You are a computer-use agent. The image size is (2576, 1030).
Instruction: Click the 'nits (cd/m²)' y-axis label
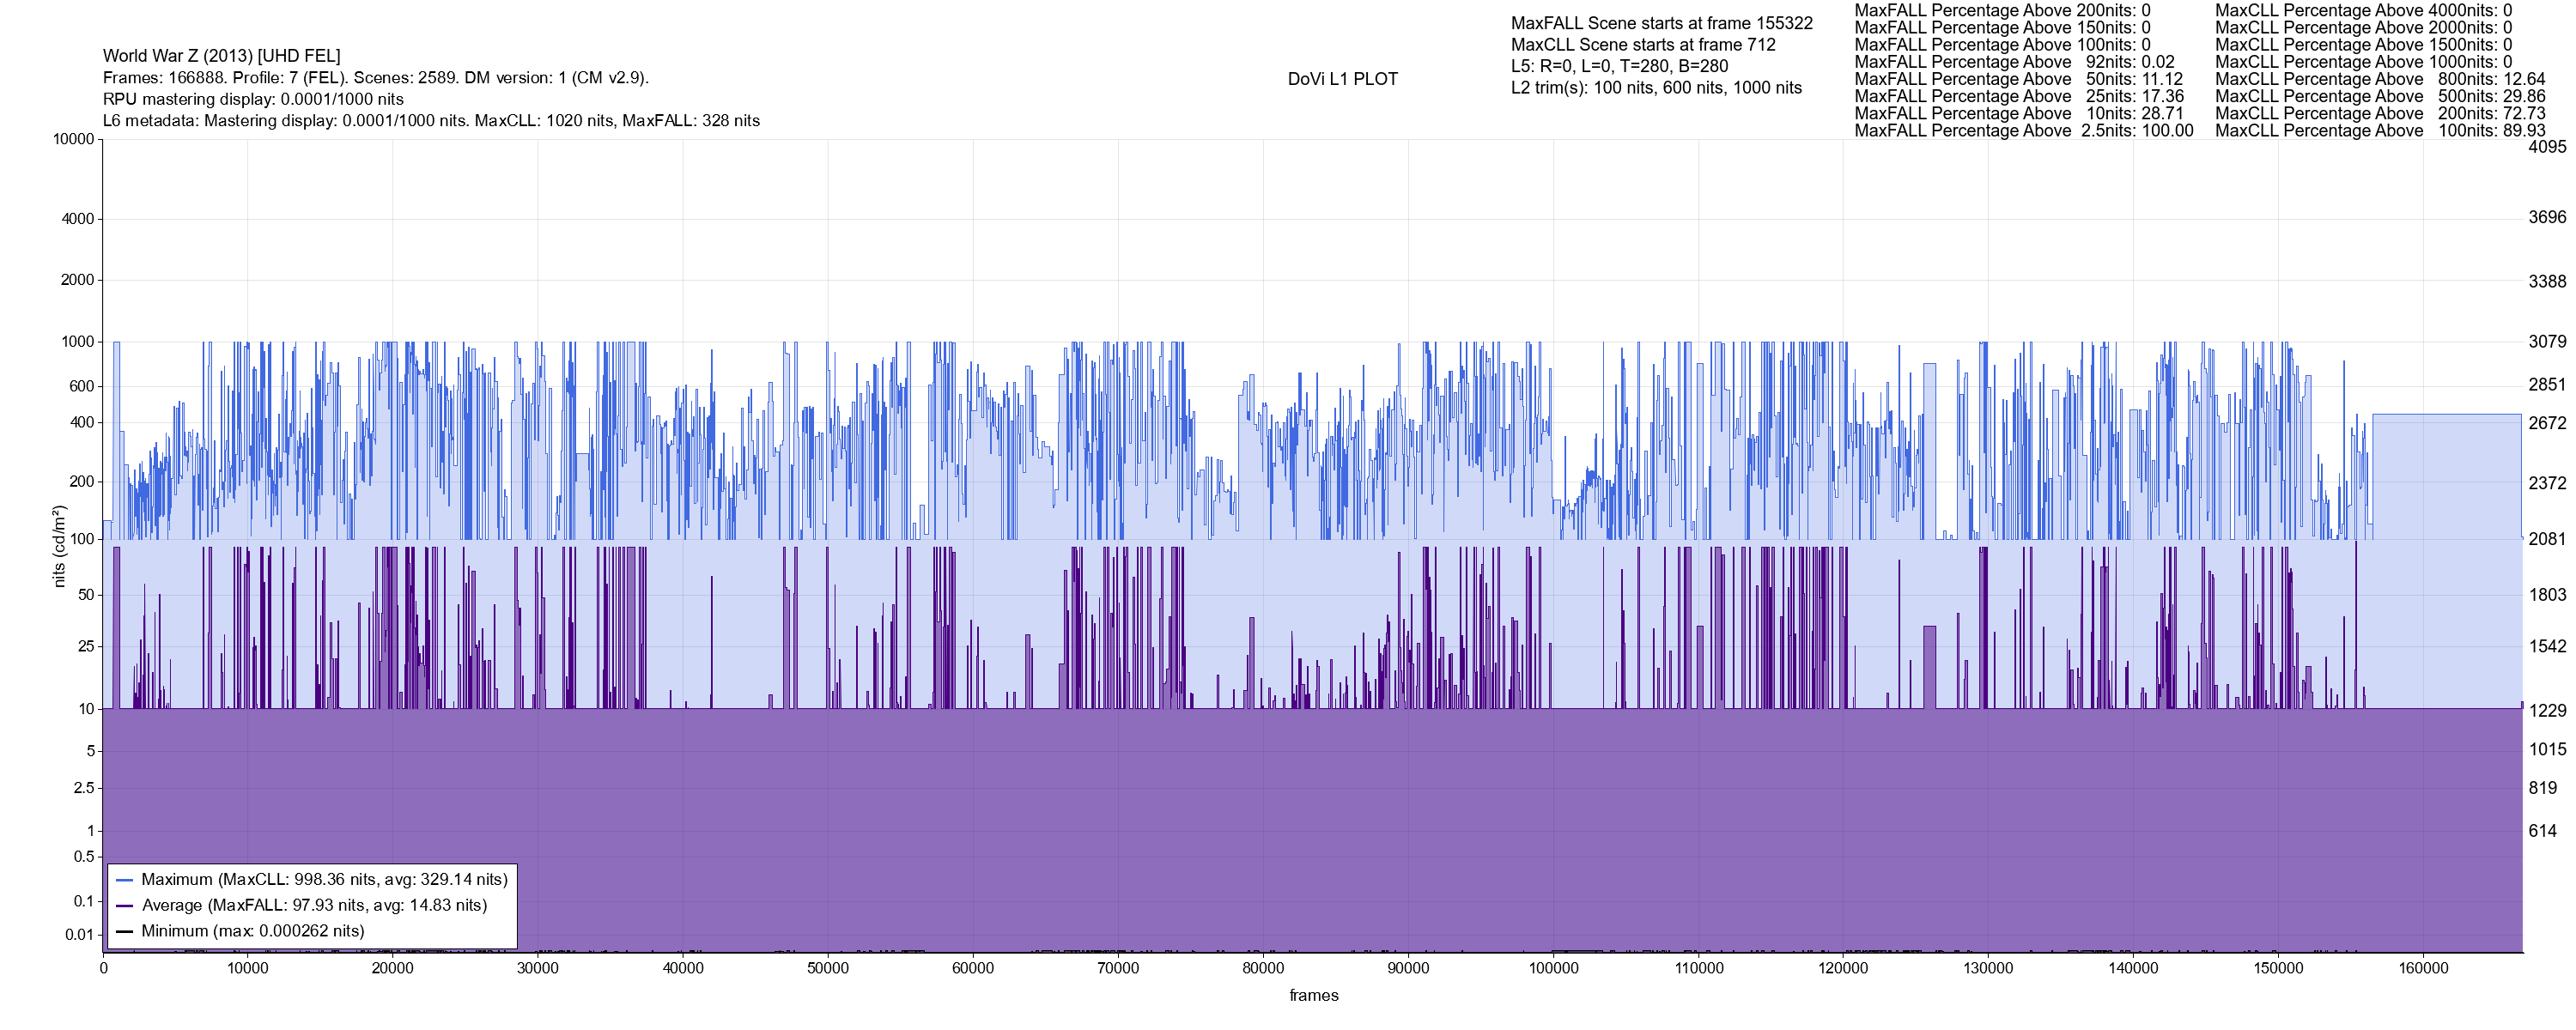59,546
